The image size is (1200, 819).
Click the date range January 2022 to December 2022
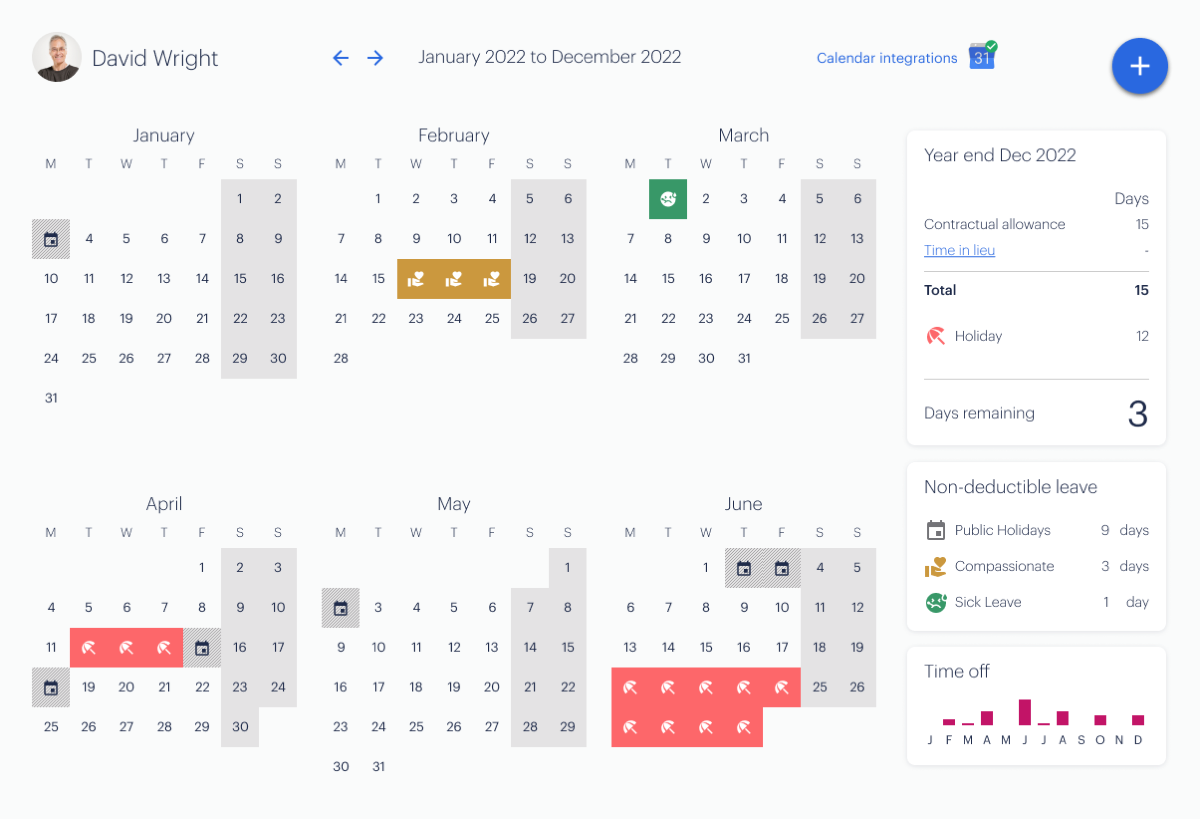pos(550,57)
